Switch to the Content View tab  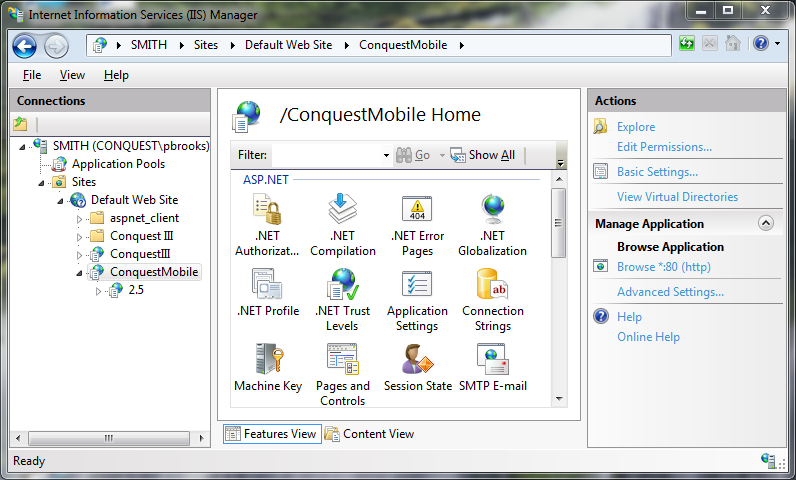coord(370,434)
